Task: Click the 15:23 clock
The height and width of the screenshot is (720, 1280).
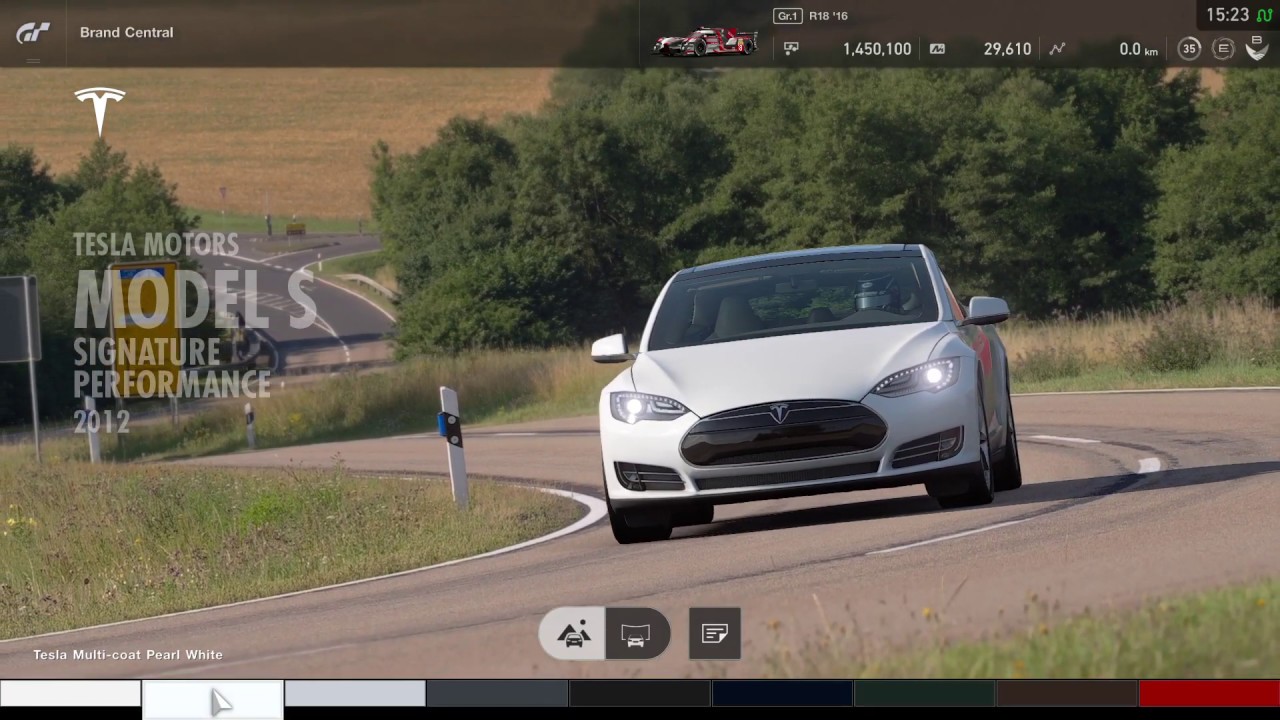Action: click(x=1227, y=15)
